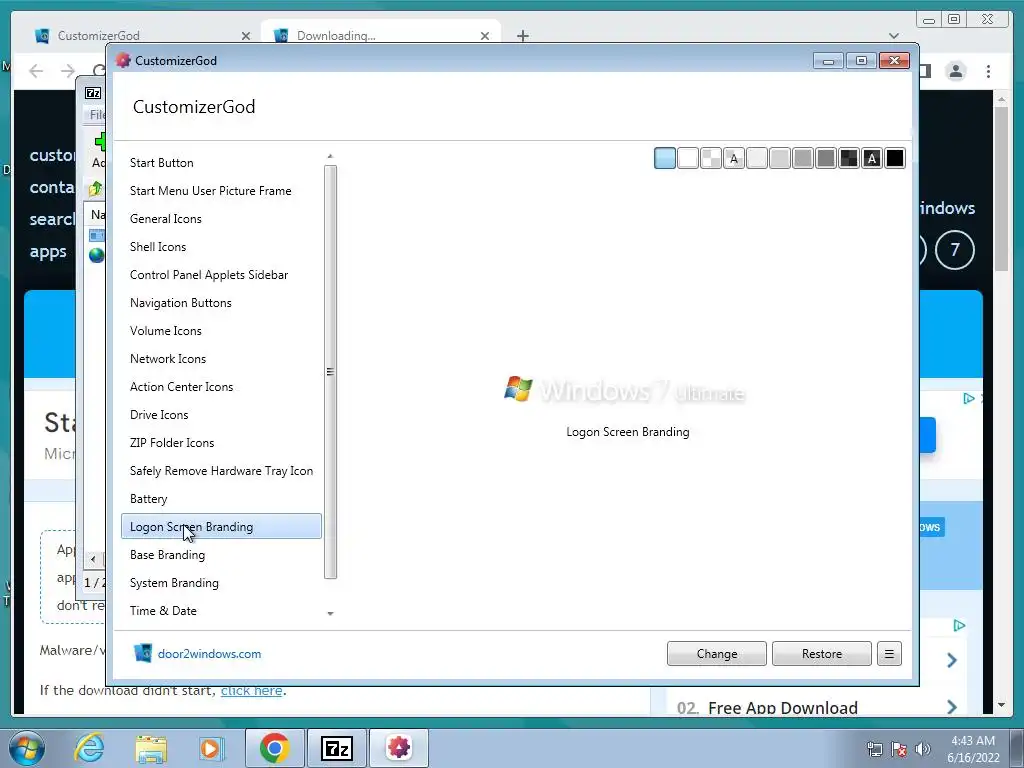Open Chrome's profile avatar icon
1024x768 pixels.
(955, 71)
